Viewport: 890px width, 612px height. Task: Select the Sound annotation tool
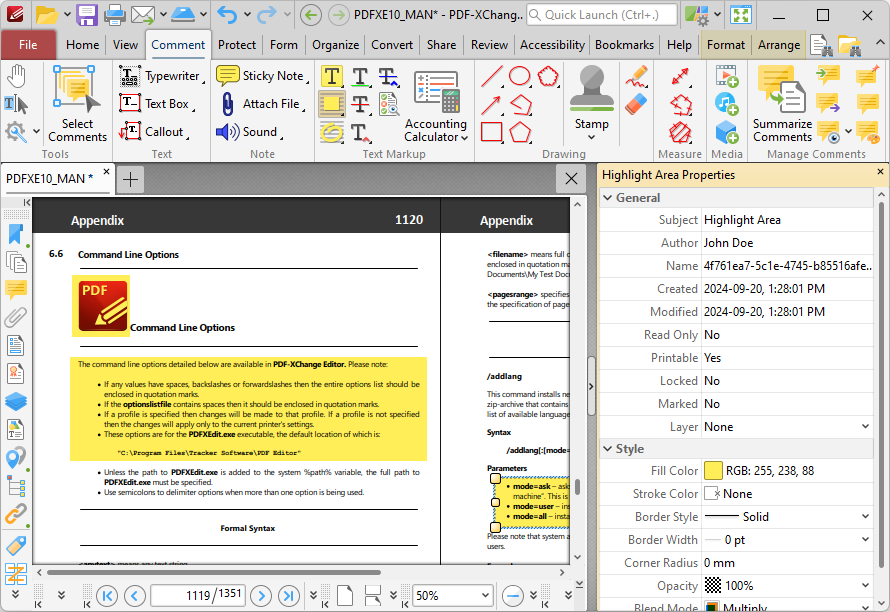(x=248, y=132)
